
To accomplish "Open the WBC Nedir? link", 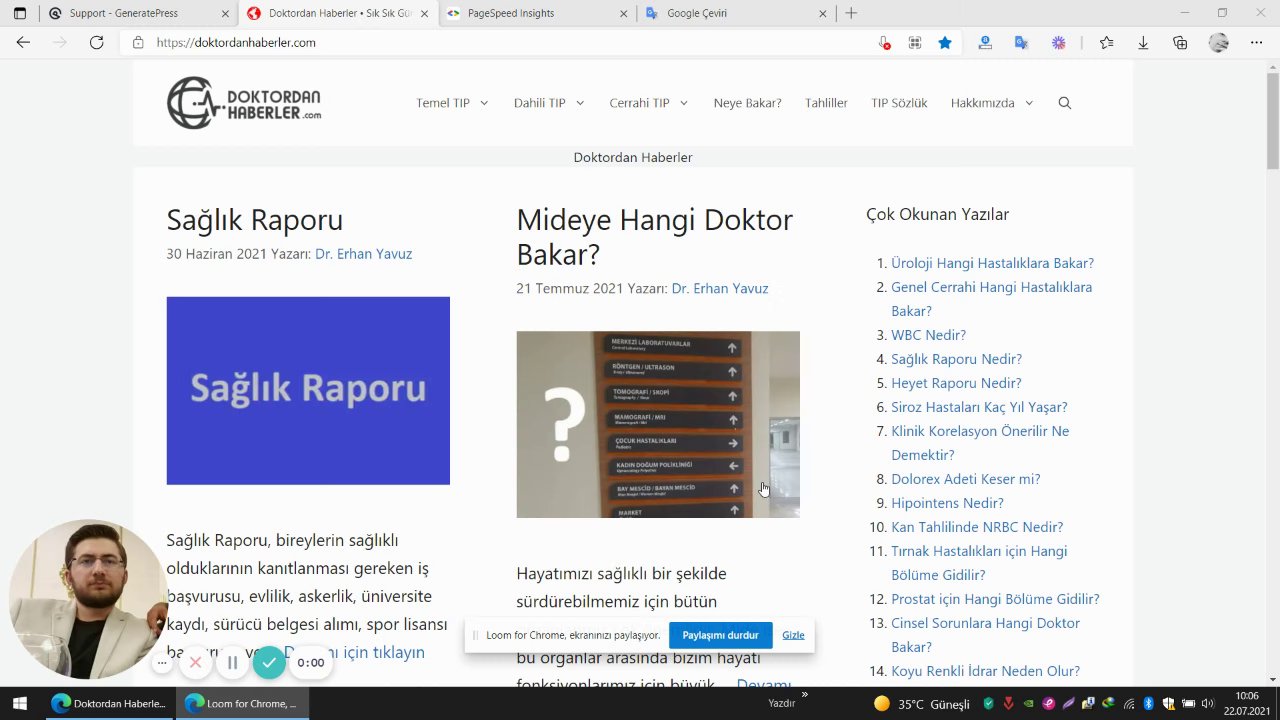I will pyautogui.click(x=928, y=335).
